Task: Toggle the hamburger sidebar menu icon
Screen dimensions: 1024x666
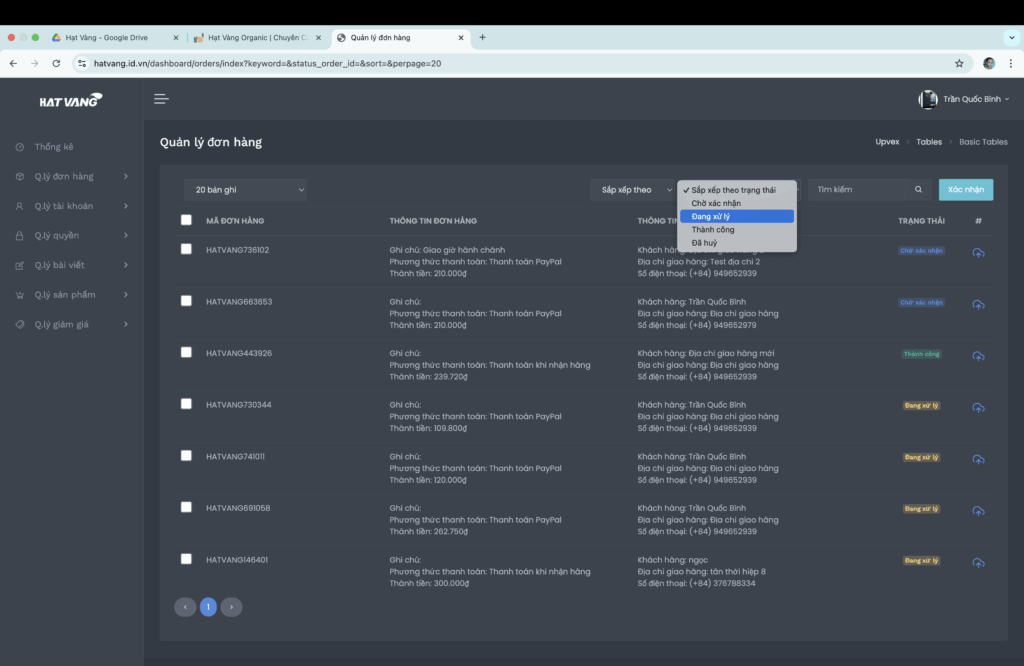Action: coord(161,99)
